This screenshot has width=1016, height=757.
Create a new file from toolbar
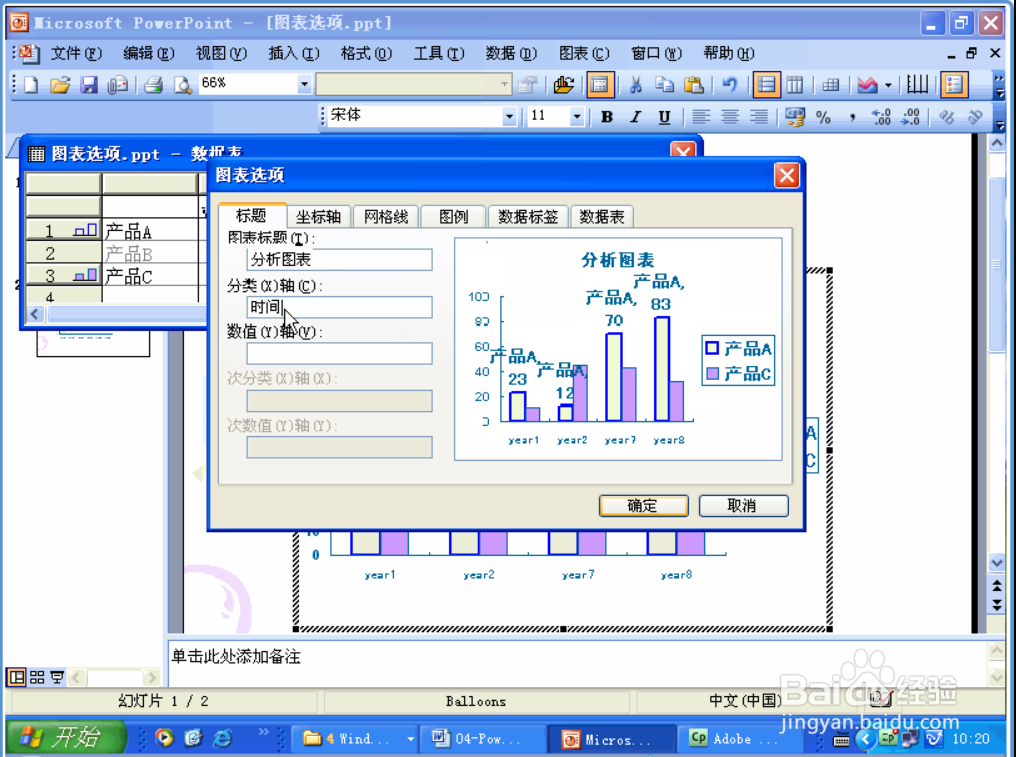[31, 85]
